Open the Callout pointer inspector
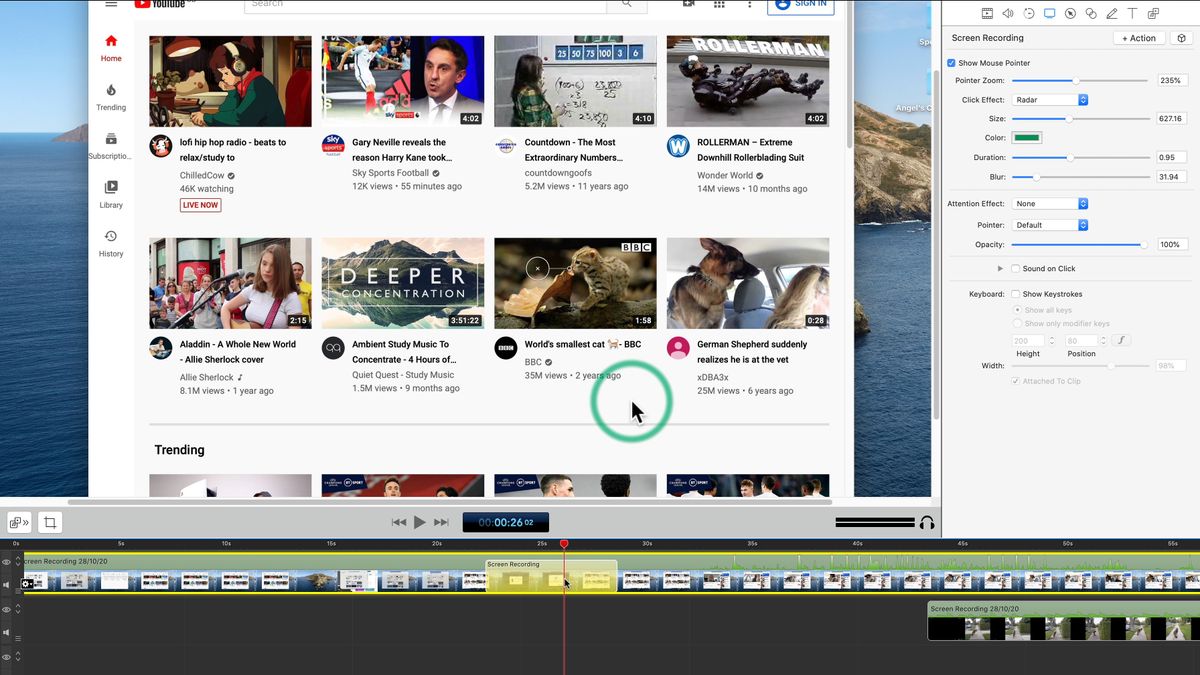 [x=1070, y=13]
